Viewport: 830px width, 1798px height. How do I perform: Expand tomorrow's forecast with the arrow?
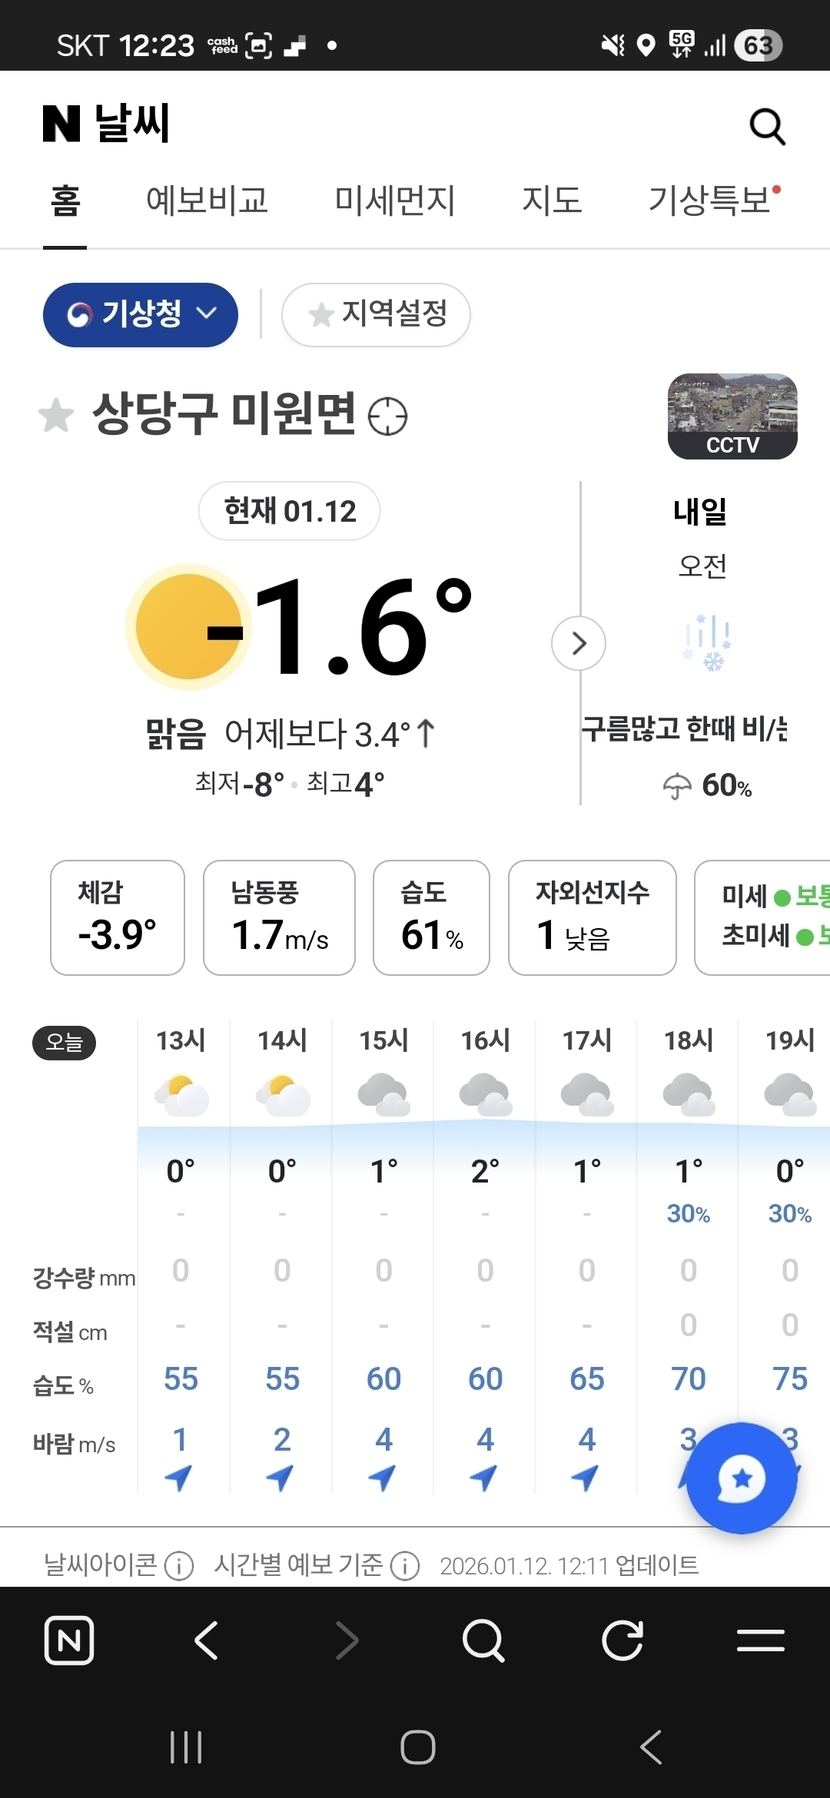point(578,643)
